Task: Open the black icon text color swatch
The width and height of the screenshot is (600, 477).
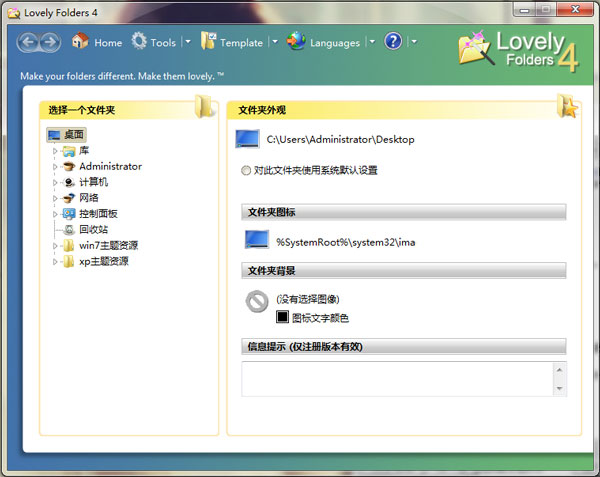Action: tap(282, 317)
